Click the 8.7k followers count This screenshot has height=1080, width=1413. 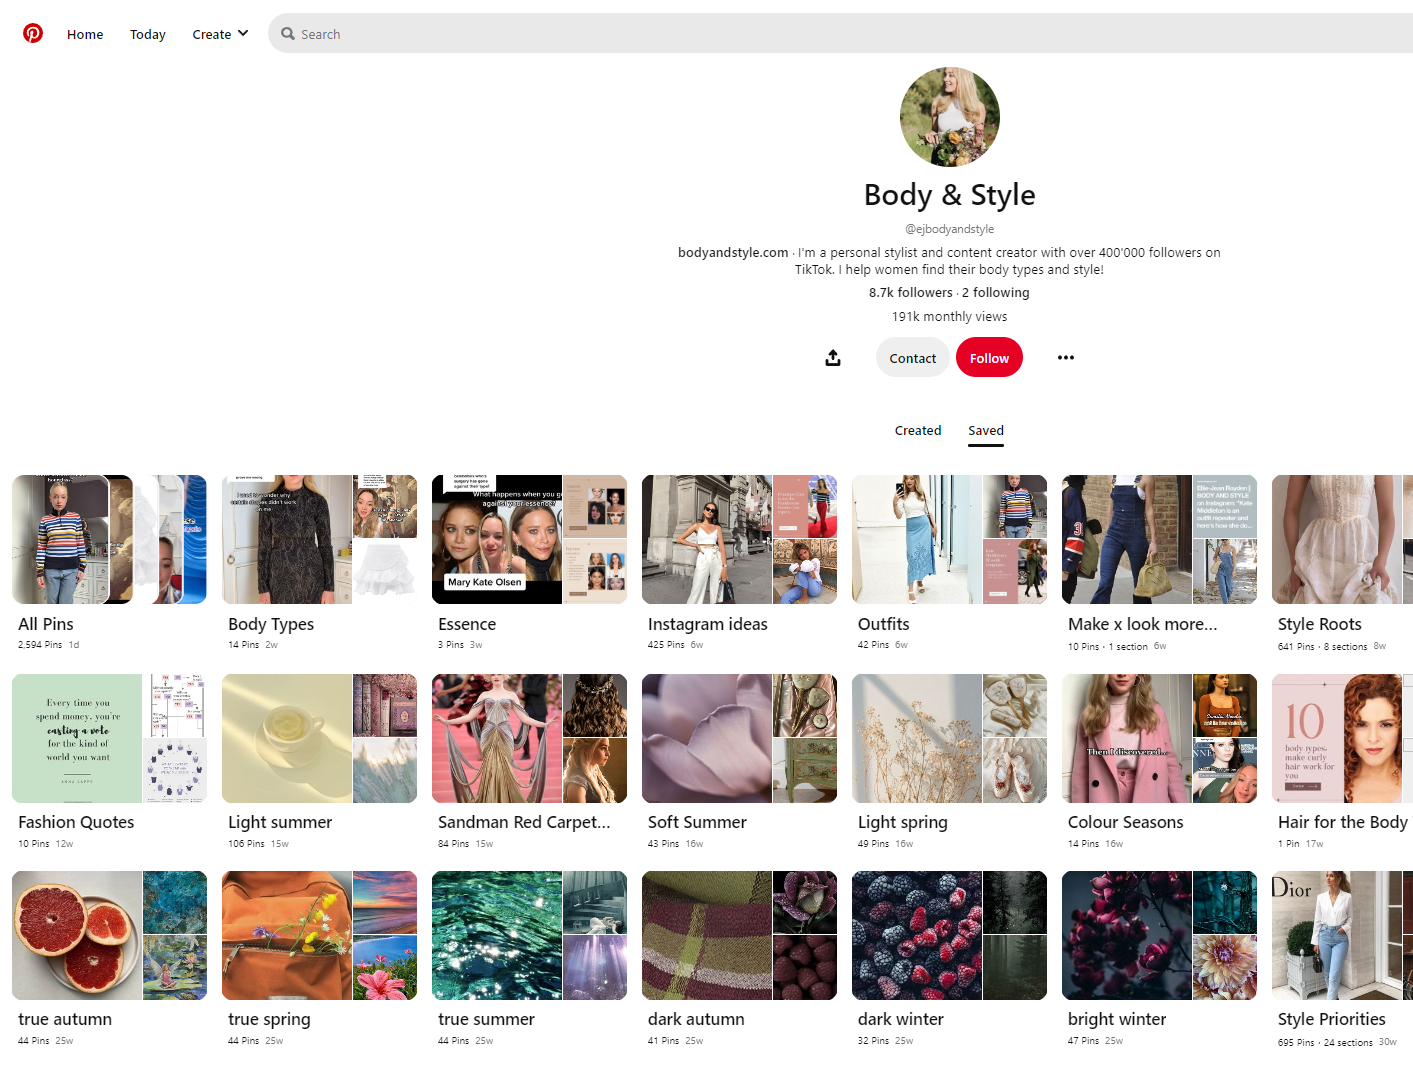pos(910,292)
